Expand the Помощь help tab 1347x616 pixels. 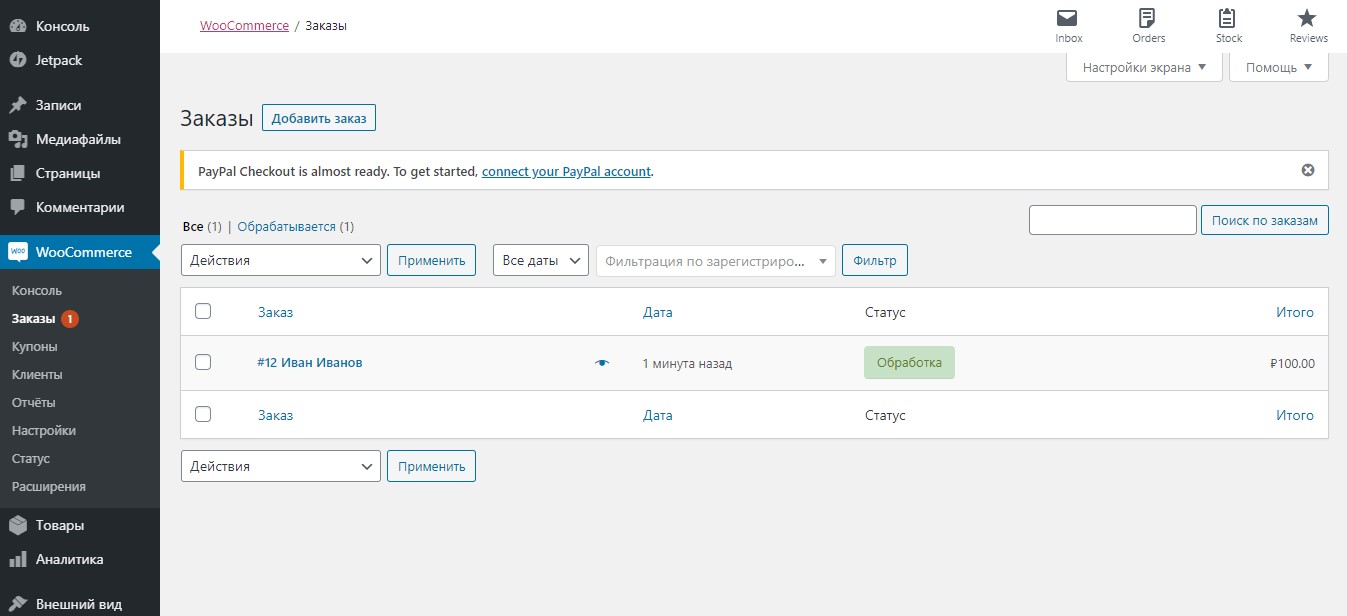point(1279,67)
